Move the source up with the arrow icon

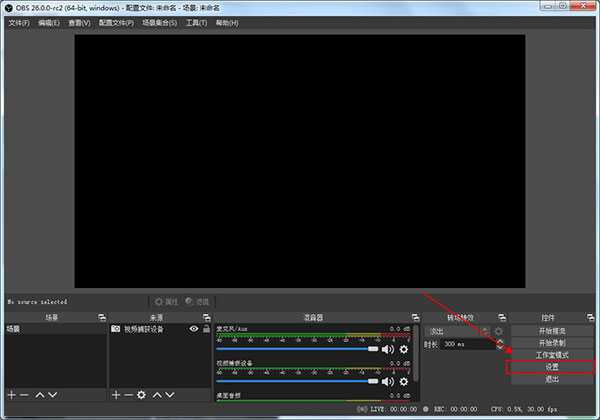(159, 395)
